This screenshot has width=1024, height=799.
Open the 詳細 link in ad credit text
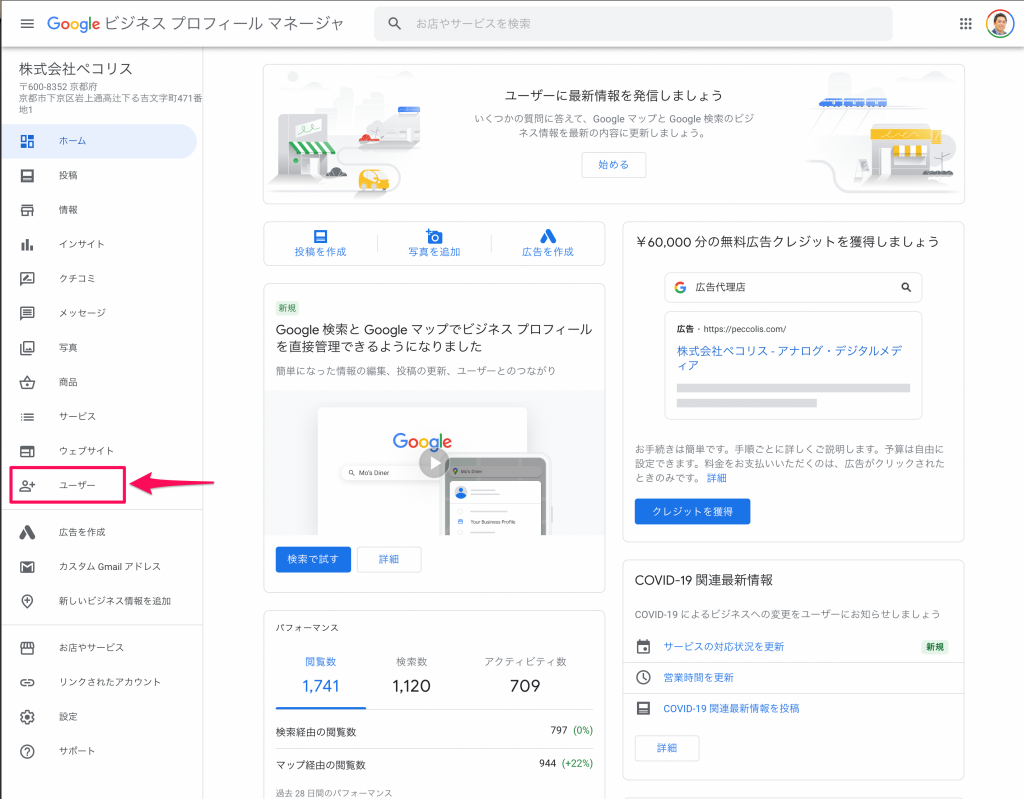click(716, 478)
